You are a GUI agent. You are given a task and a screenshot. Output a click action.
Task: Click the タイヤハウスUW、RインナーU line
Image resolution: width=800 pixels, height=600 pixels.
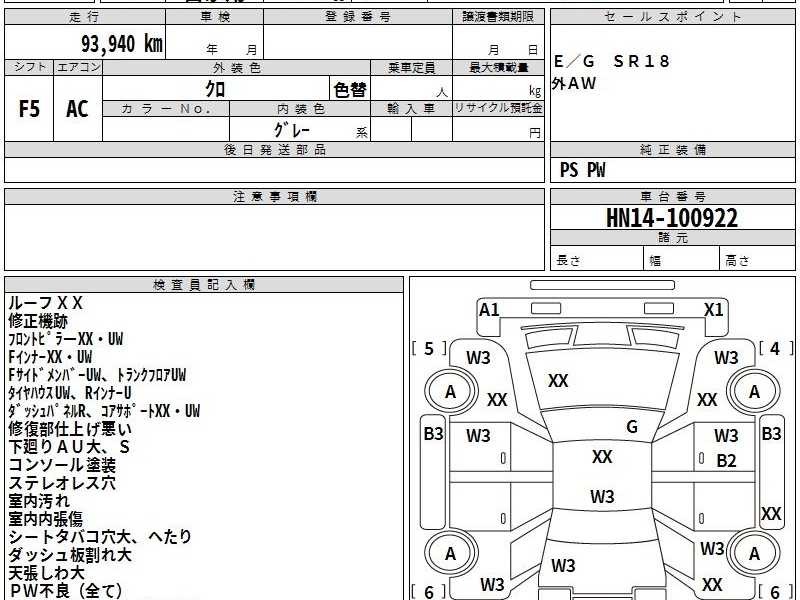(x=69, y=393)
